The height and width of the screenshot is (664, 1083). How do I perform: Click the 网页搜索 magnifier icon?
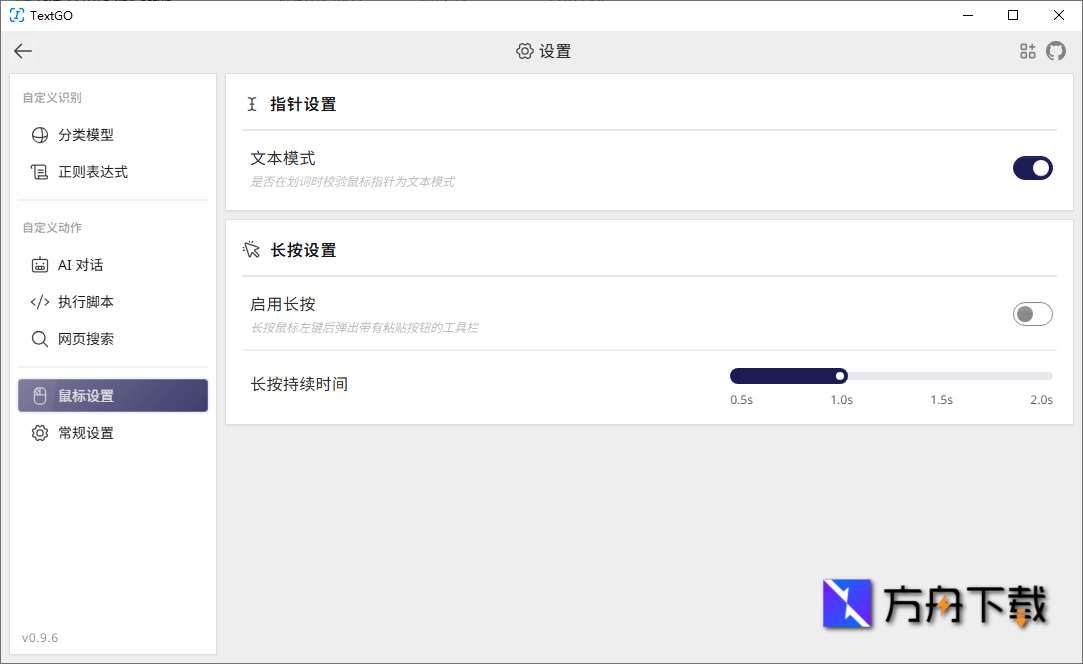coord(38,339)
